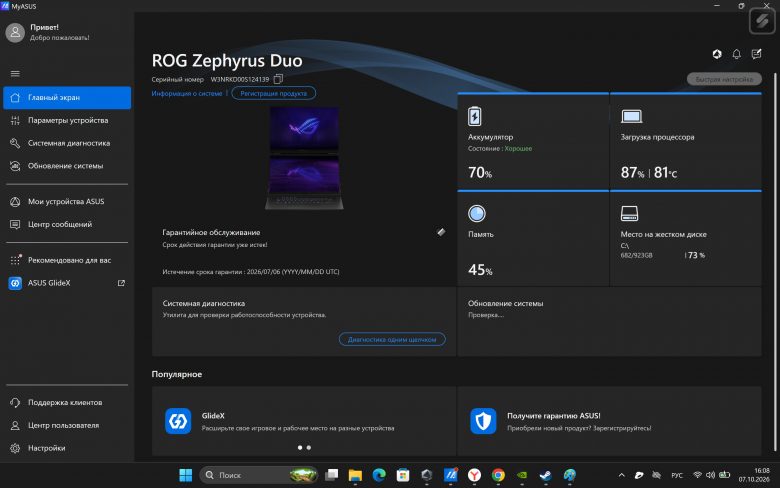Click the shield icon in ASUS warranty card

pos(483,421)
